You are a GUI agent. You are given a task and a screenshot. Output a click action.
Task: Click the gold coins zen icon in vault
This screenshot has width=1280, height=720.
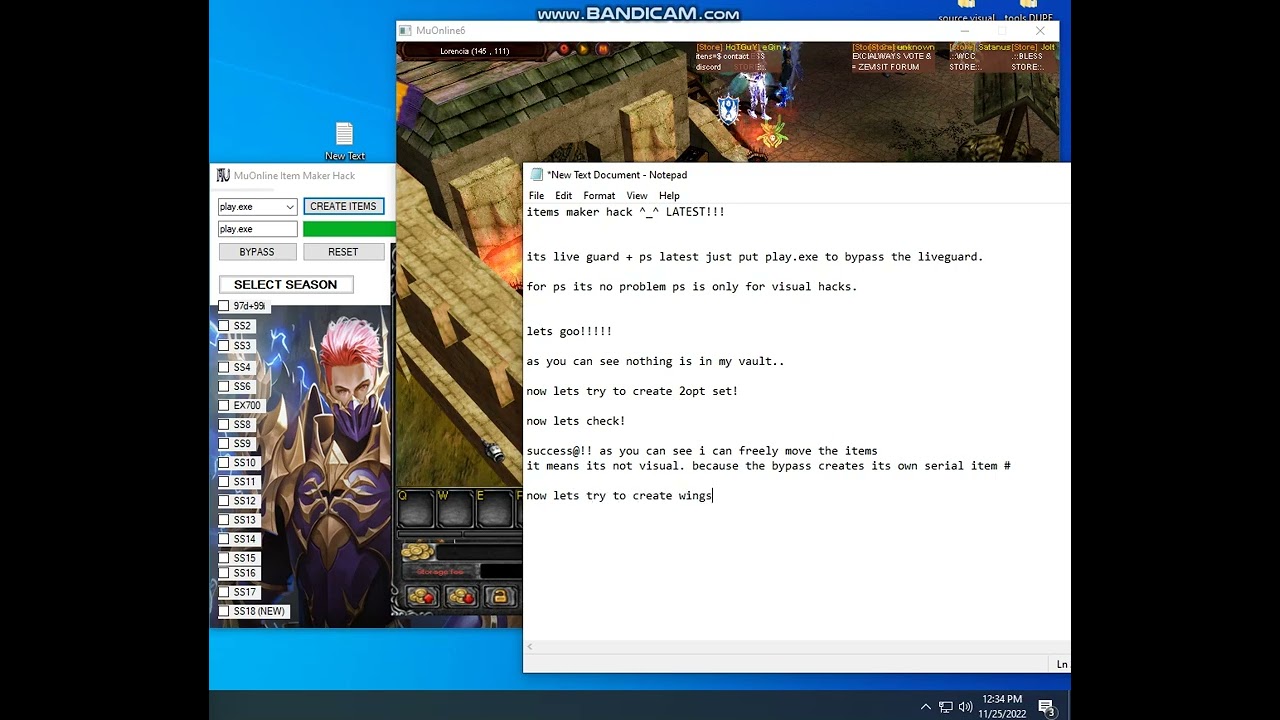point(417,552)
